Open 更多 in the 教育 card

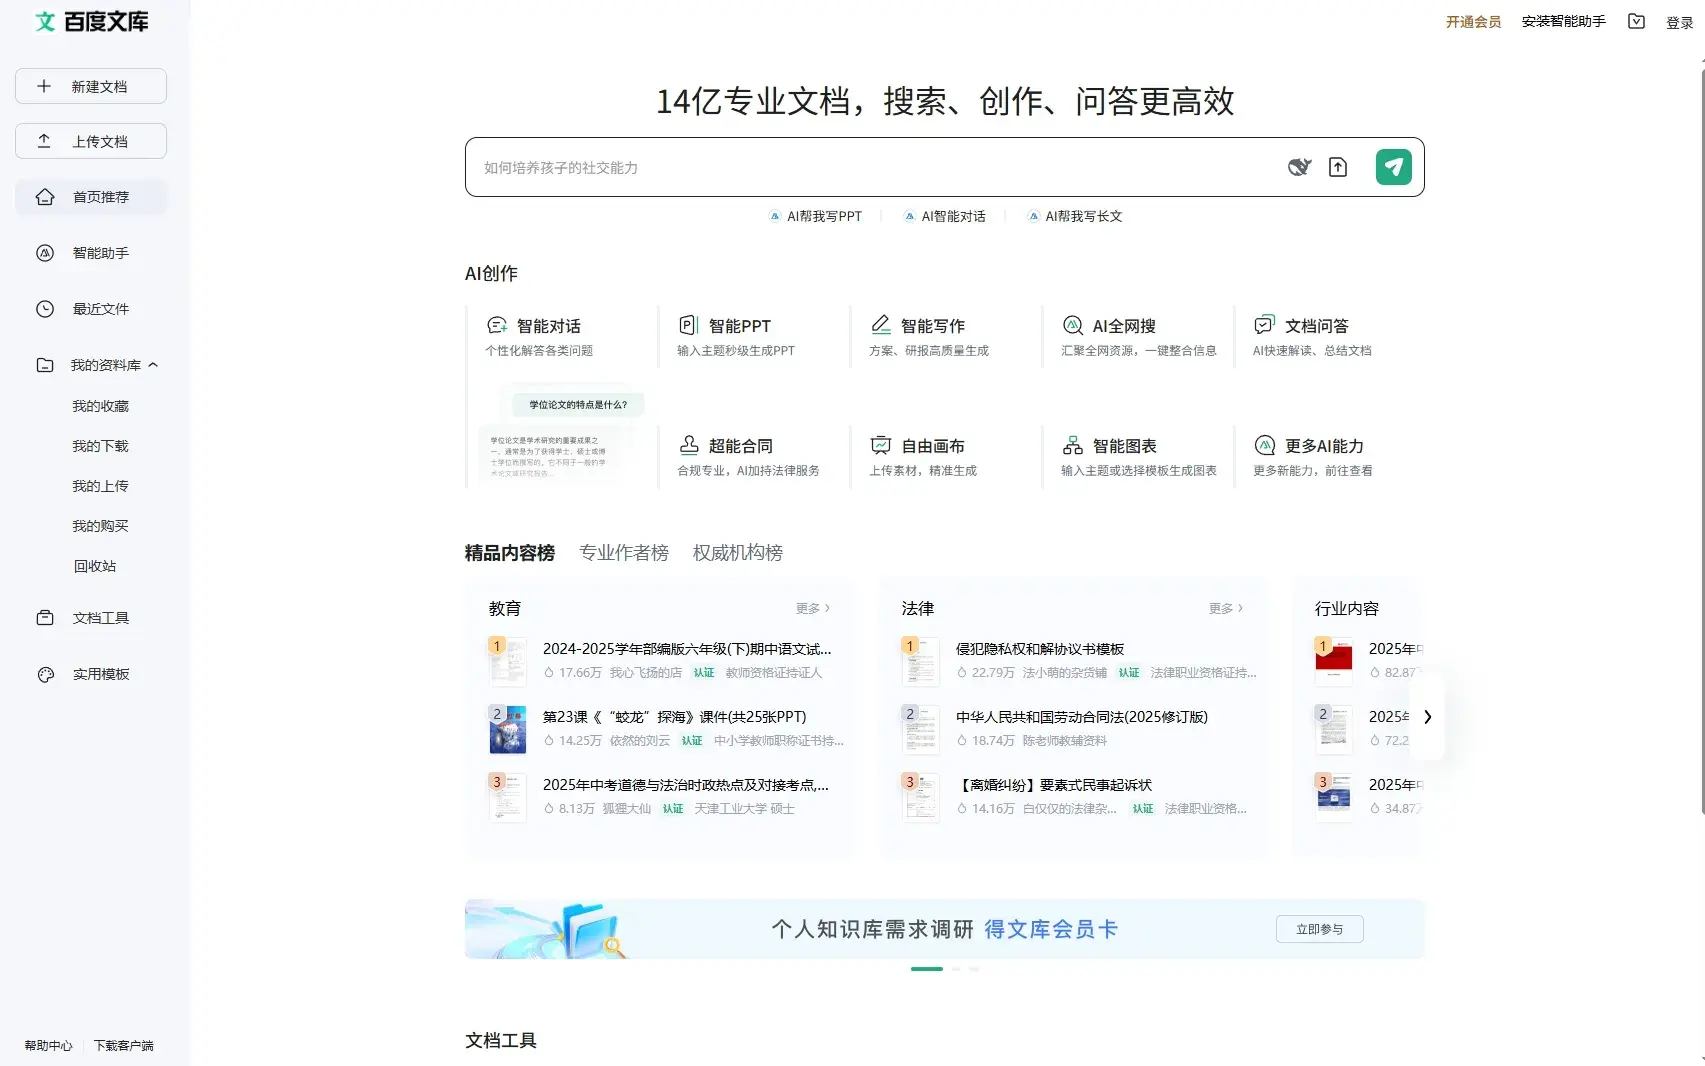coord(812,608)
